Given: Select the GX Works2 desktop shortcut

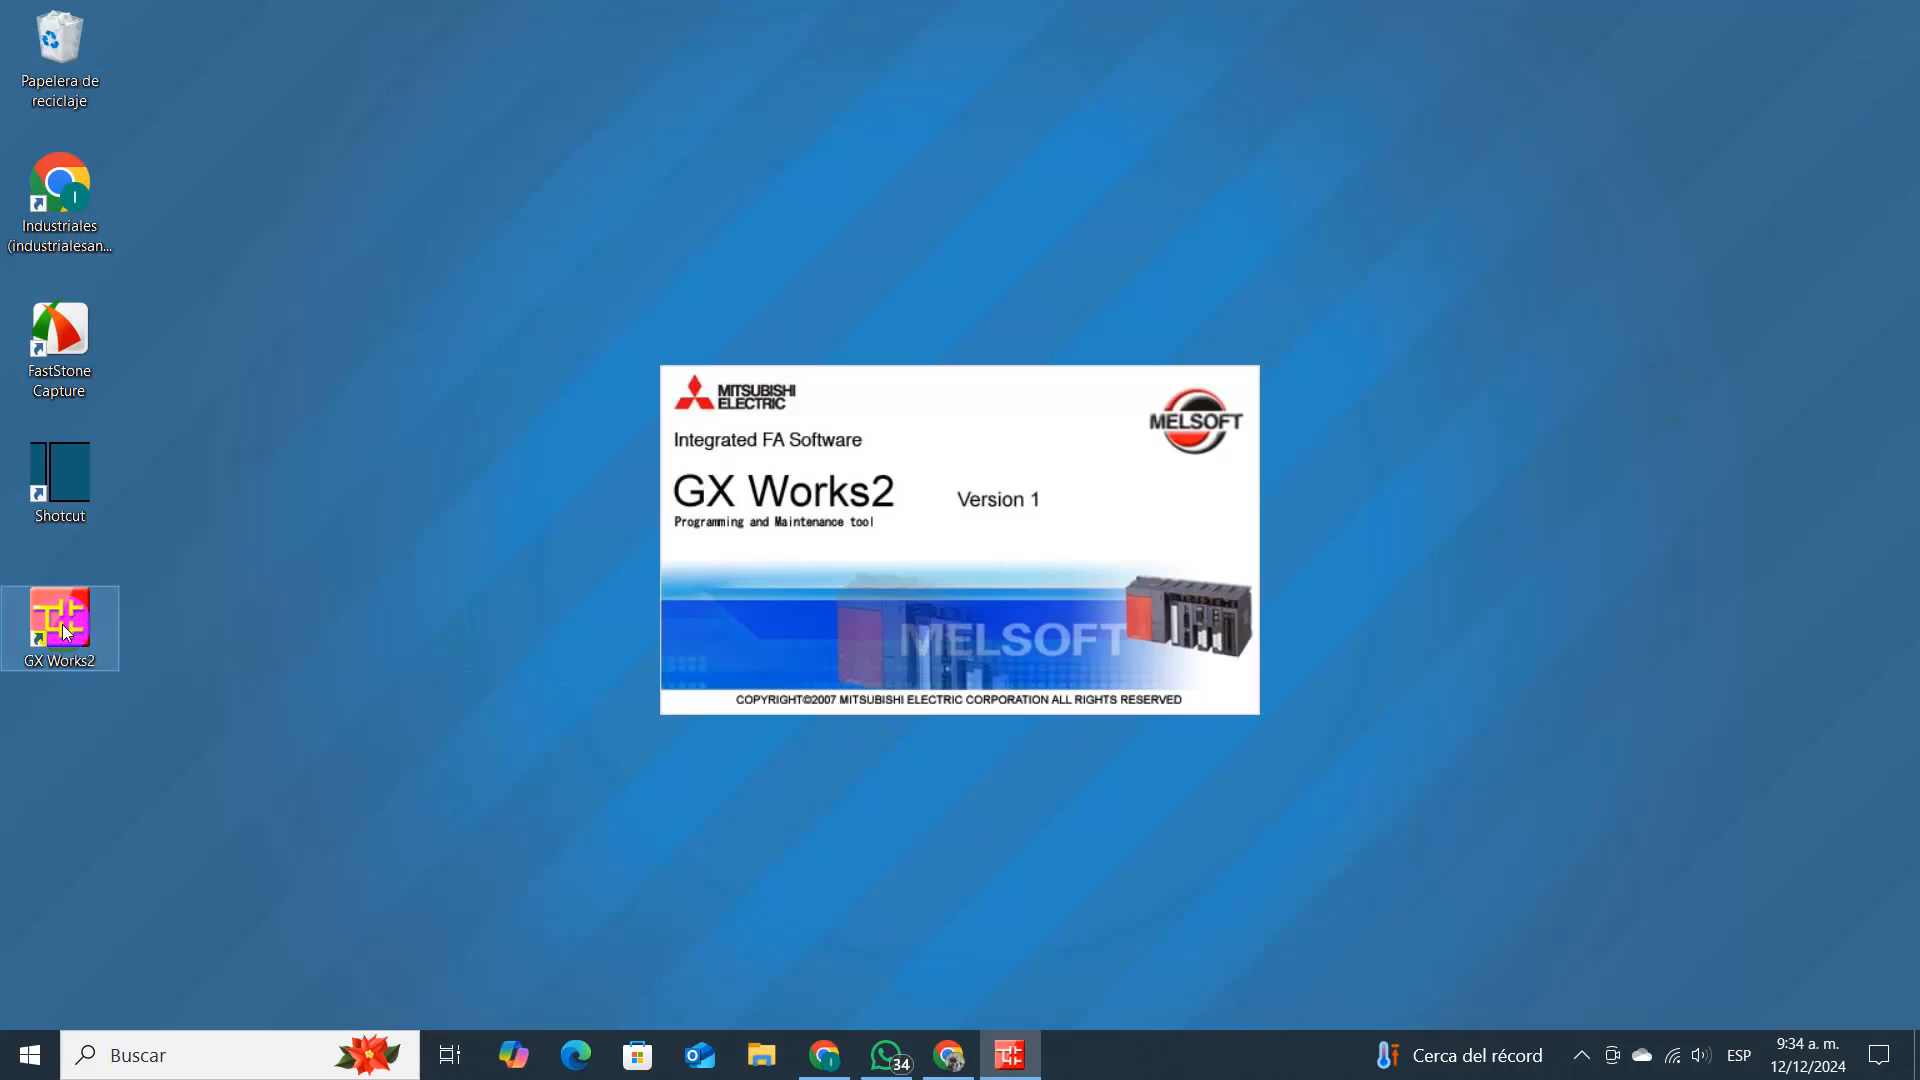Looking at the screenshot, I should tap(59, 628).
